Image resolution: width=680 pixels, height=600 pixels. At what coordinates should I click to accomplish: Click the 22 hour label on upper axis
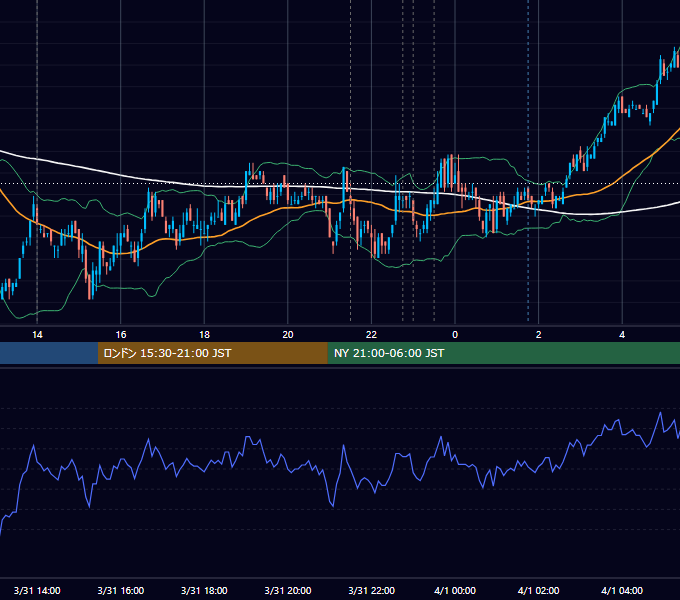point(371,335)
